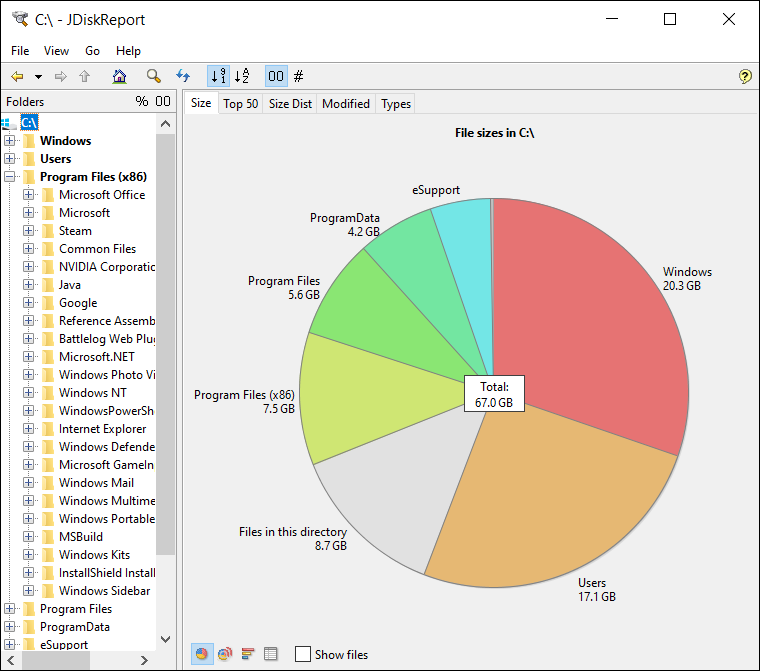
Task: Click the JDiskReport title bar app icon
Action: pyautogui.click(x=20, y=19)
